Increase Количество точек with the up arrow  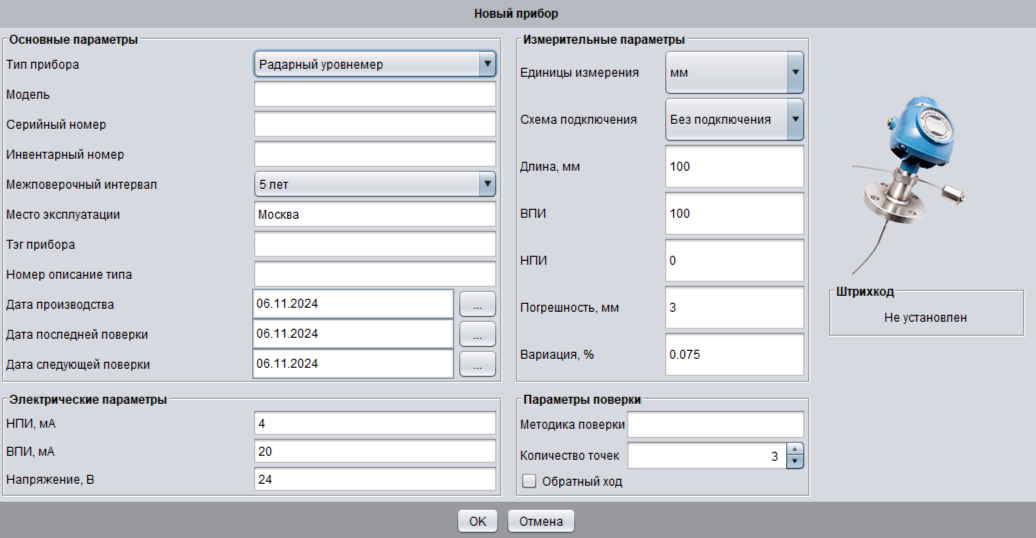pos(795,450)
